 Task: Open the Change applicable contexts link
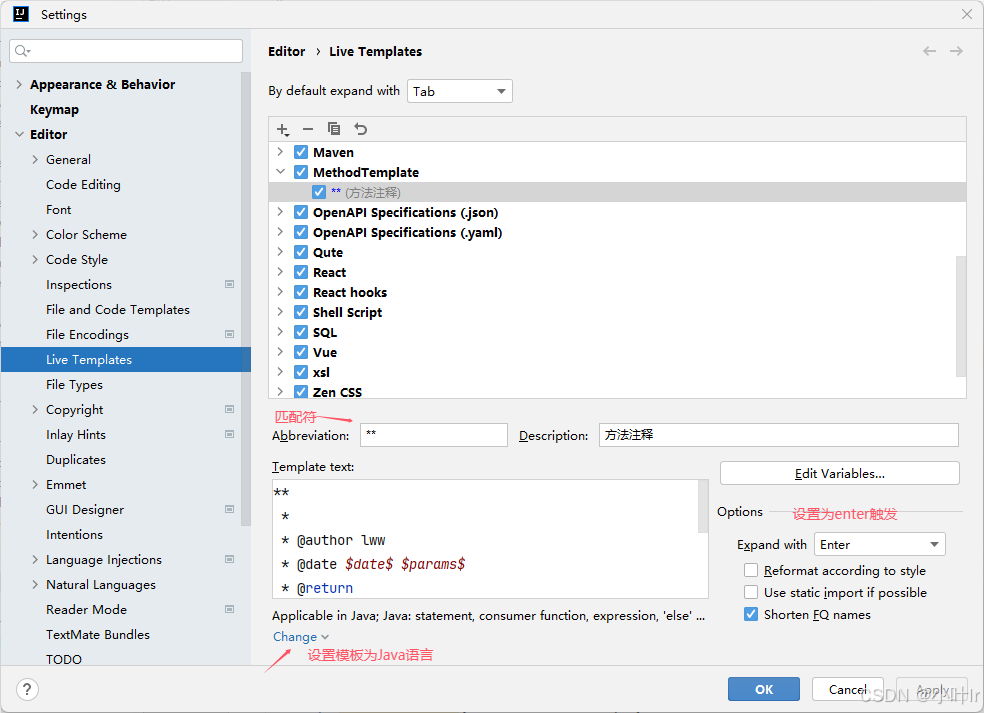point(301,636)
